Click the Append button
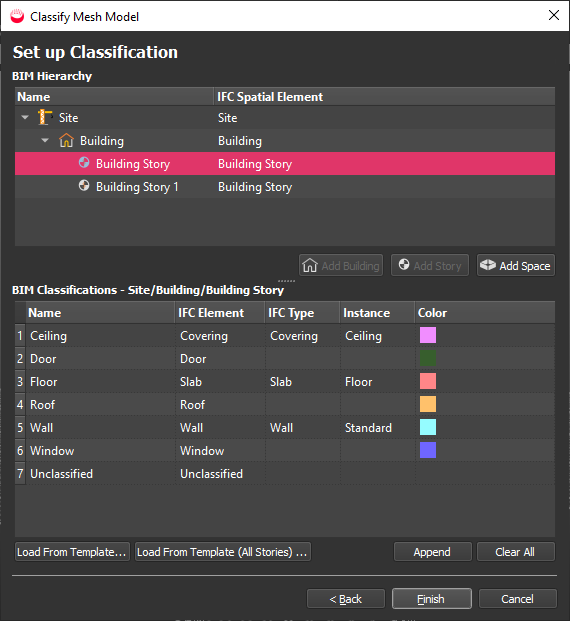This screenshot has height=621, width=570. pyautogui.click(x=433, y=552)
